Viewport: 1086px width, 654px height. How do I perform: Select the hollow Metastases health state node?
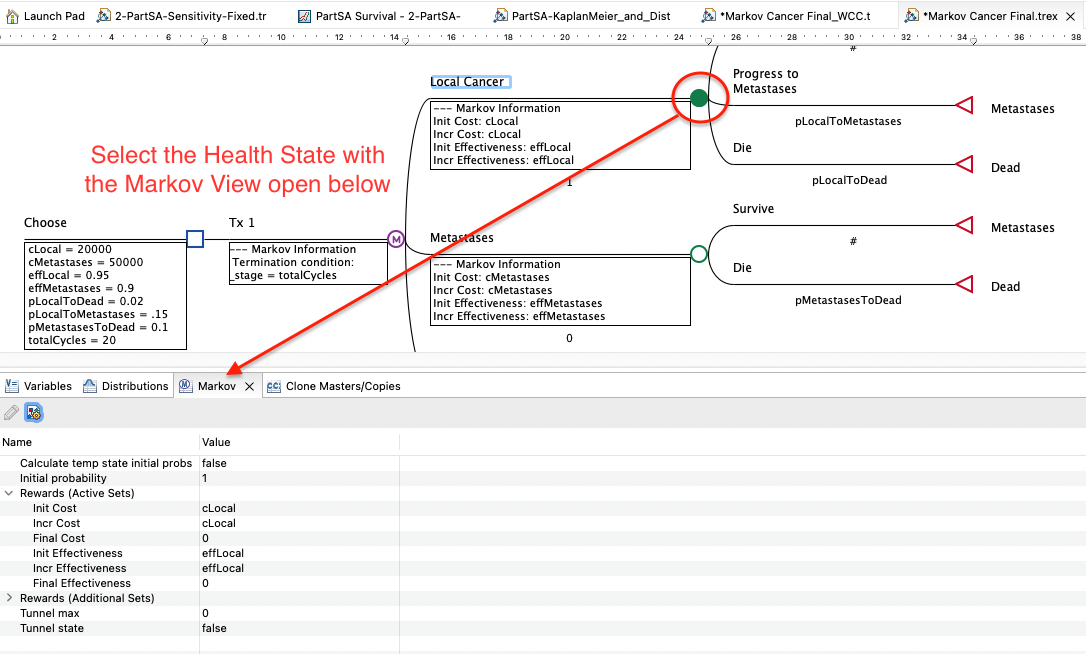tap(699, 254)
